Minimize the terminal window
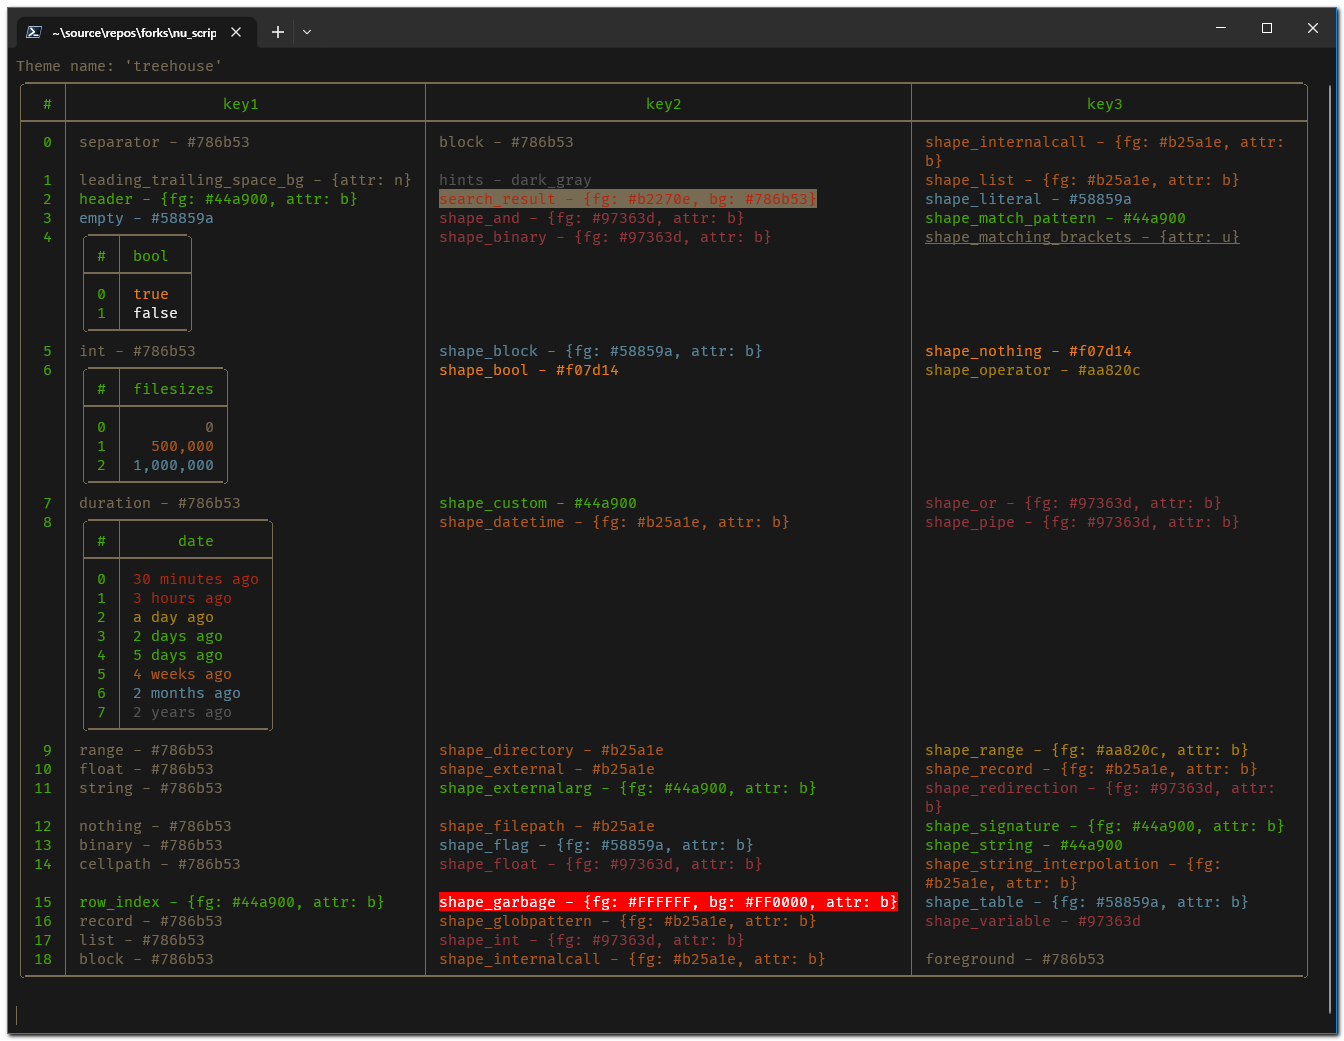 click(x=1221, y=28)
